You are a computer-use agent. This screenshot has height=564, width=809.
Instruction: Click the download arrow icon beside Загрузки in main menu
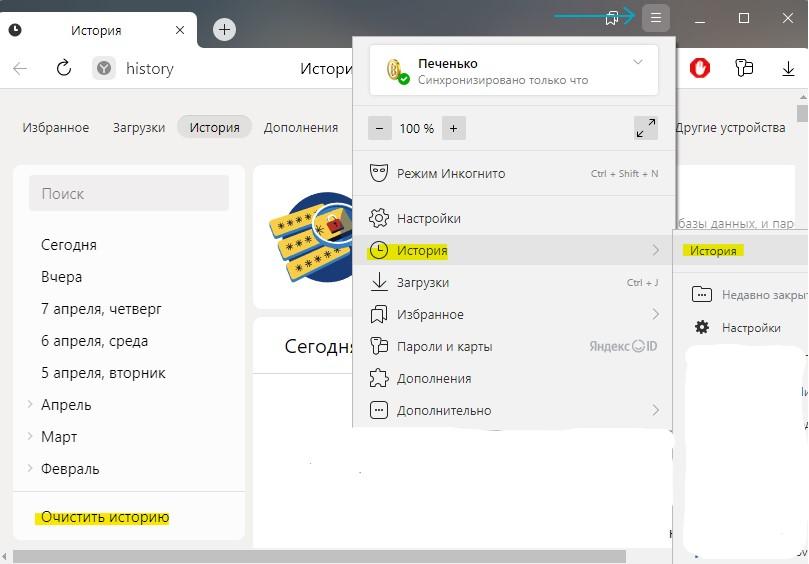[379, 282]
